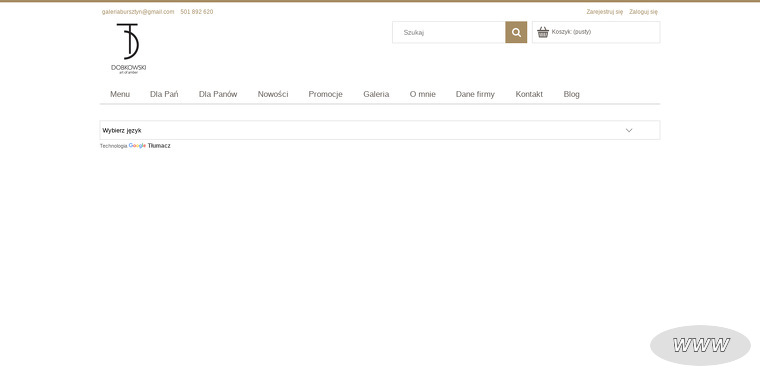Viewport: 760px width, 375px height.
Task: Click the language dropdown chevron arrow
Action: pyautogui.click(x=629, y=130)
